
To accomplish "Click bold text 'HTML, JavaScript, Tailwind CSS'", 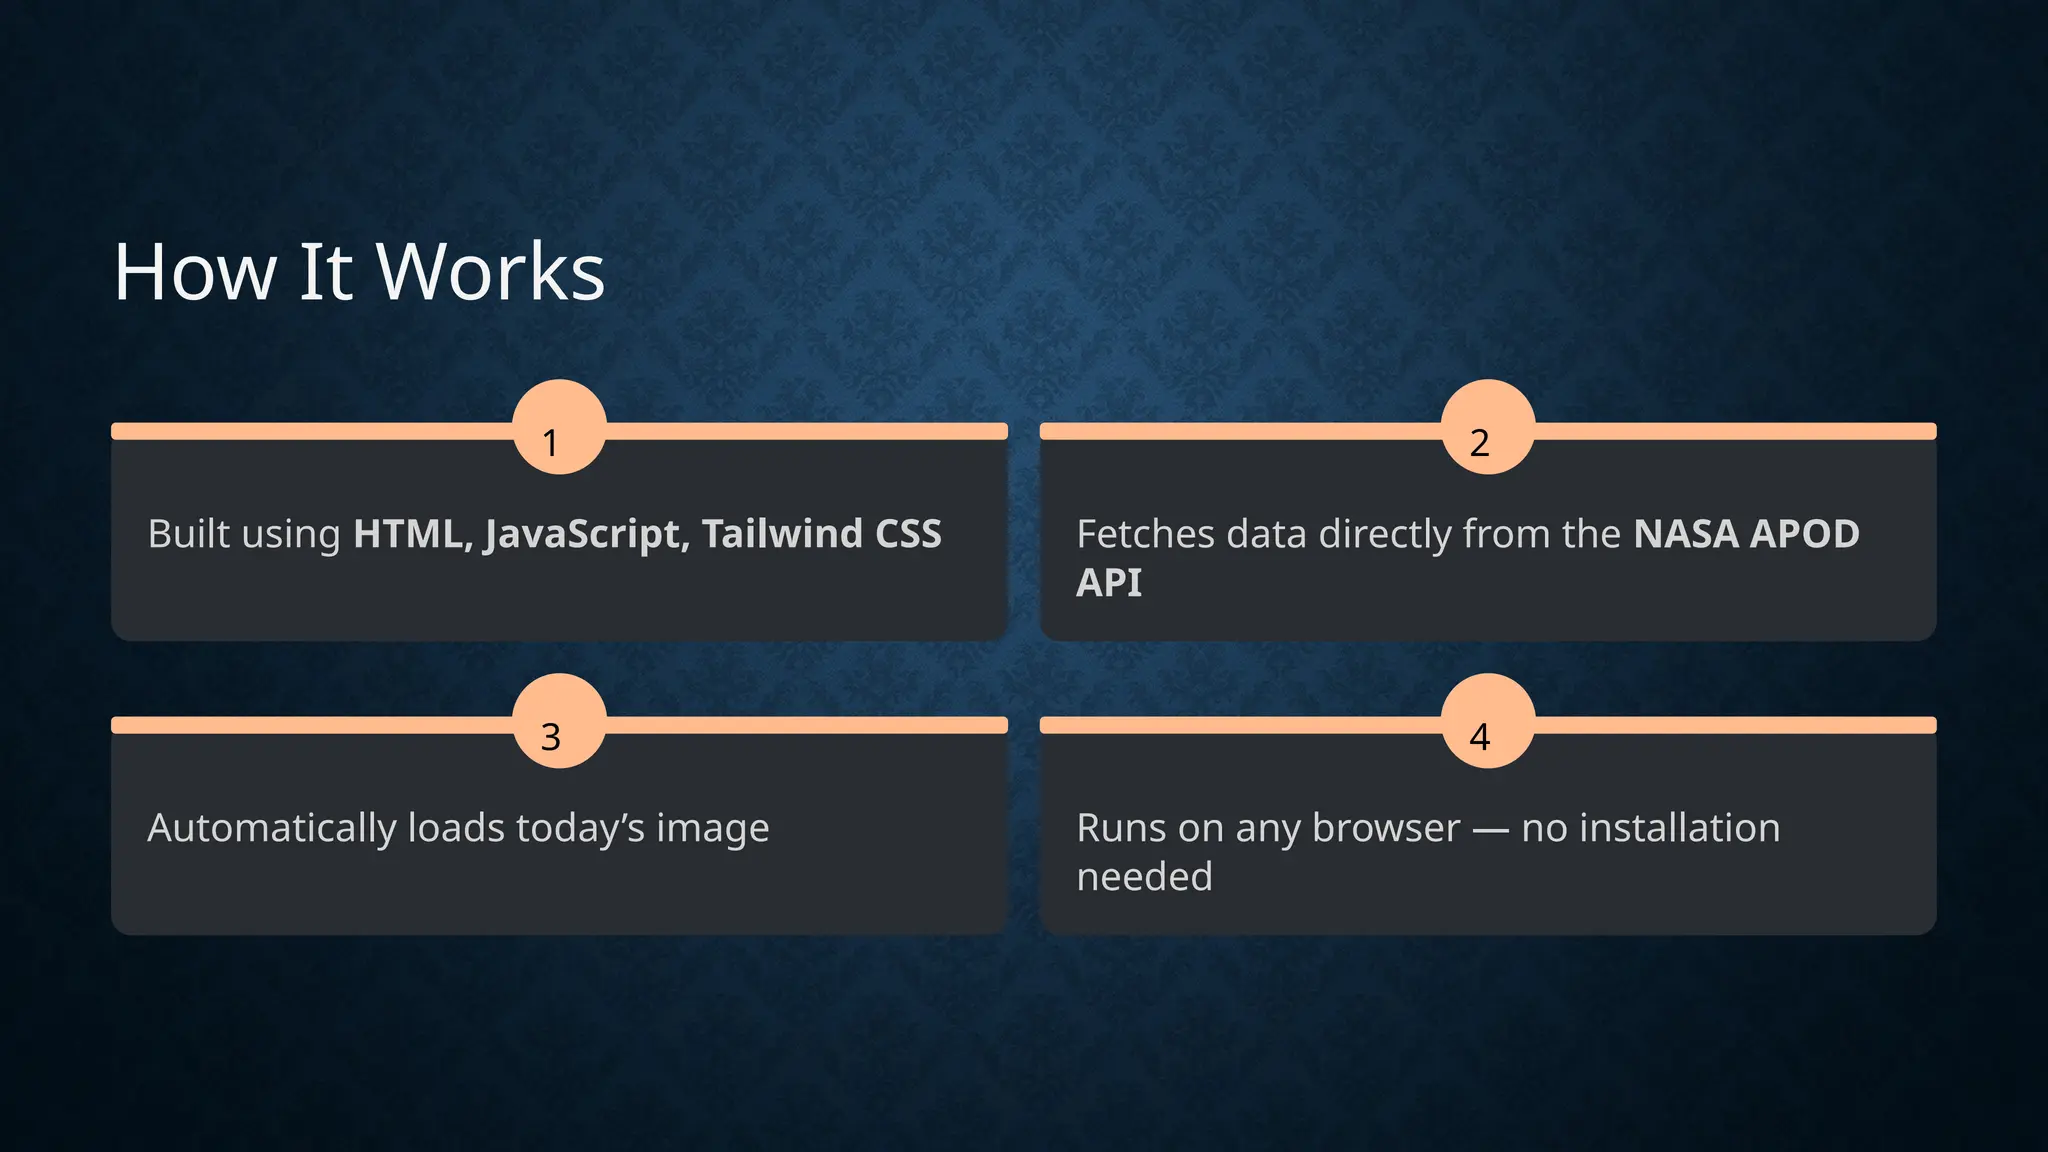I will pyautogui.click(x=647, y=534).
